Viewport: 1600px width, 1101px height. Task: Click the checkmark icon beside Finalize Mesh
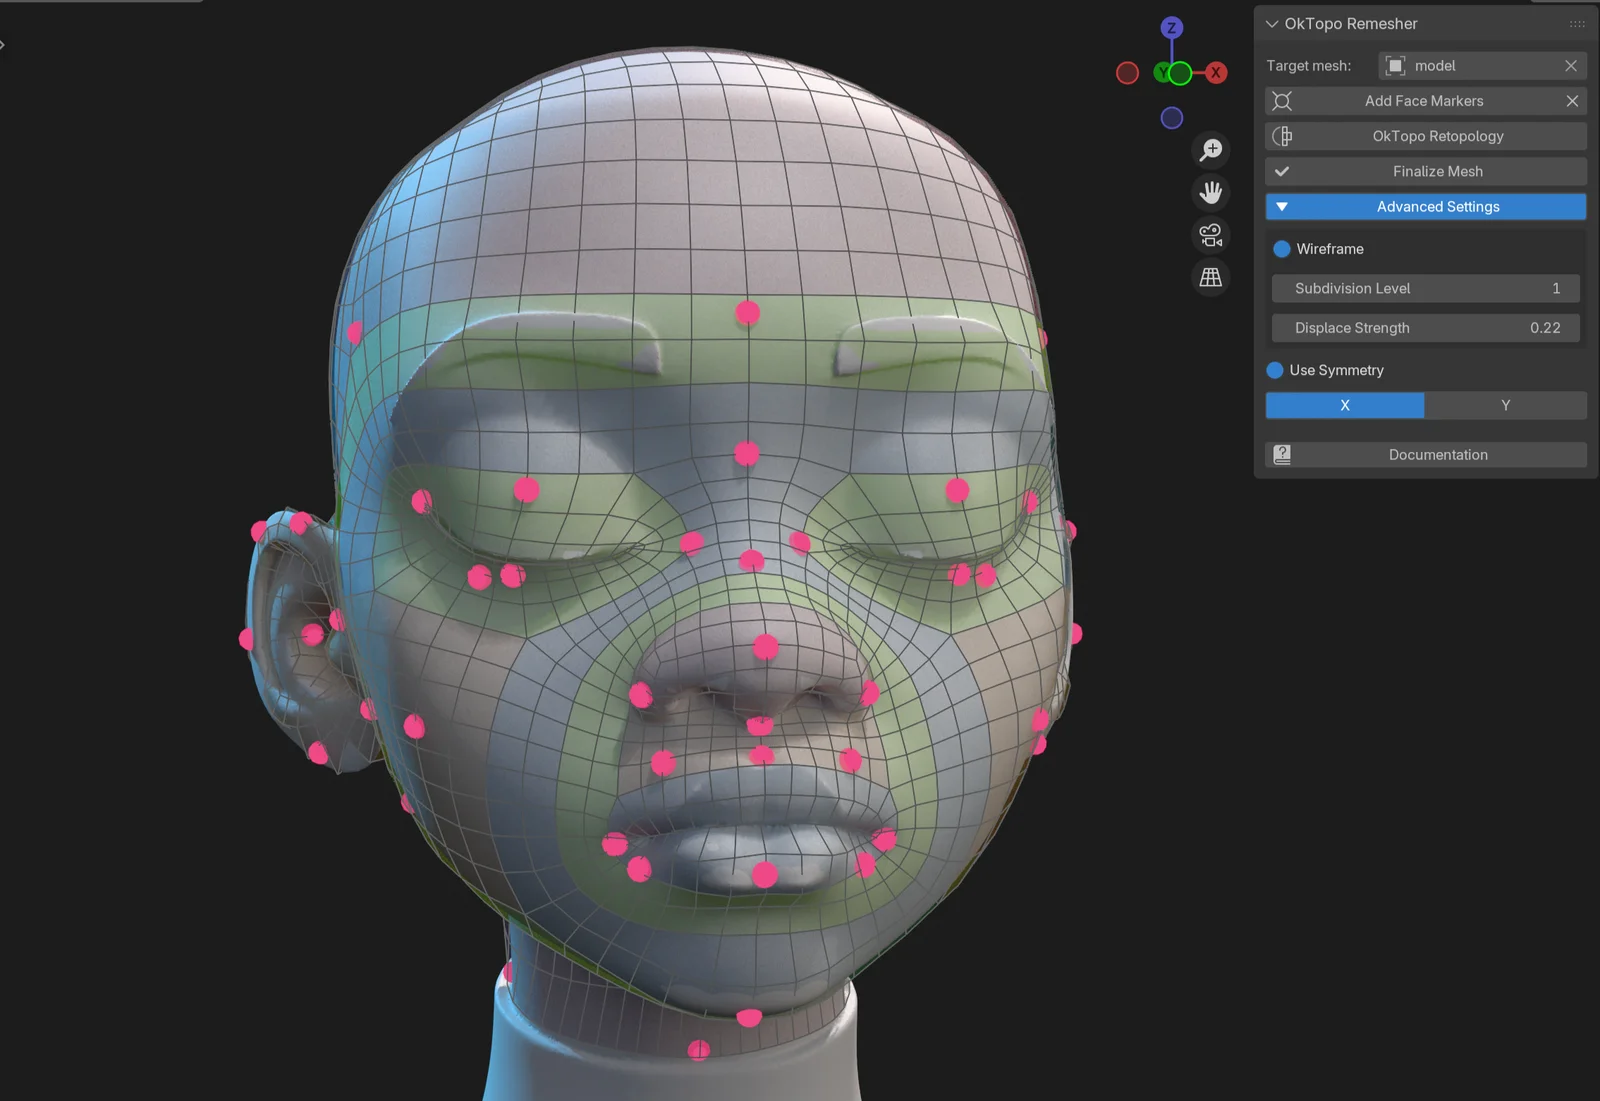click(x=1282, y=171)
